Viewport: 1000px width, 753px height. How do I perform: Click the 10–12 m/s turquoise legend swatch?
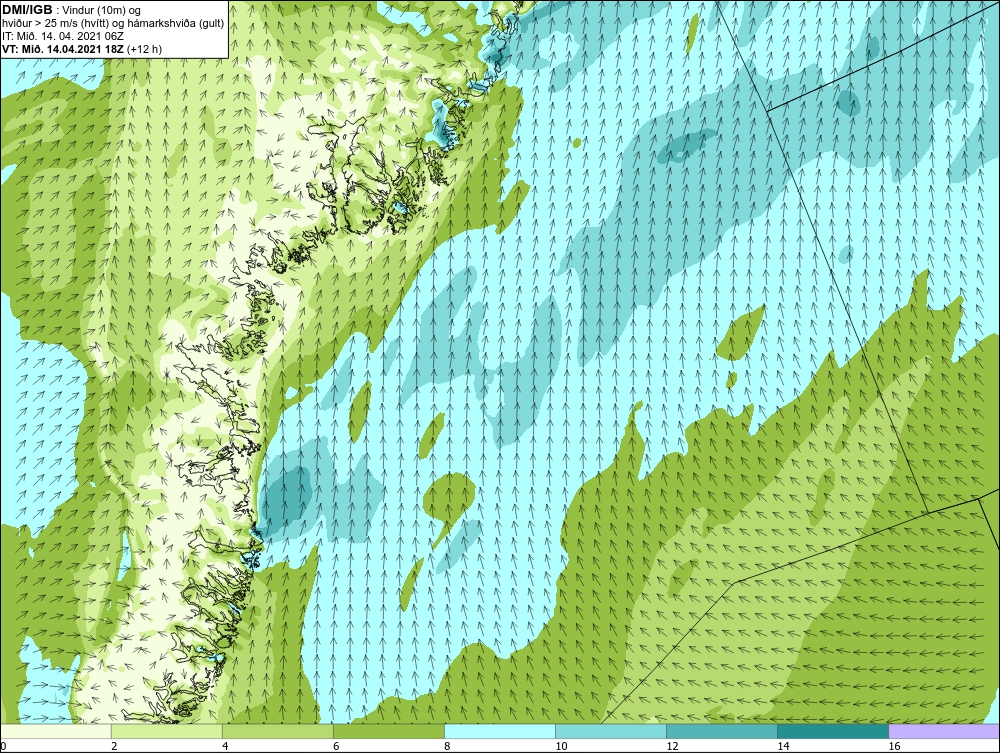tap(610, 731)
